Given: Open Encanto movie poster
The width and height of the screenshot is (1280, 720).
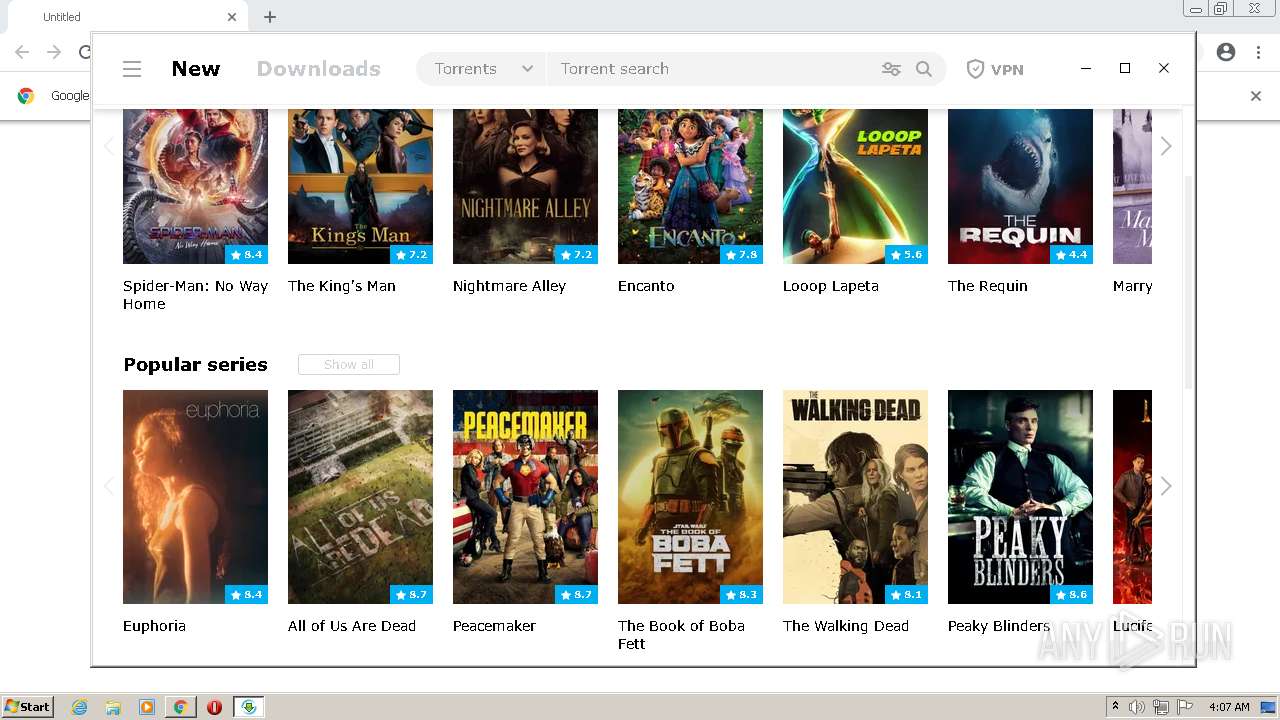Looking at the screenshot, I should click(x=690, y=186).
